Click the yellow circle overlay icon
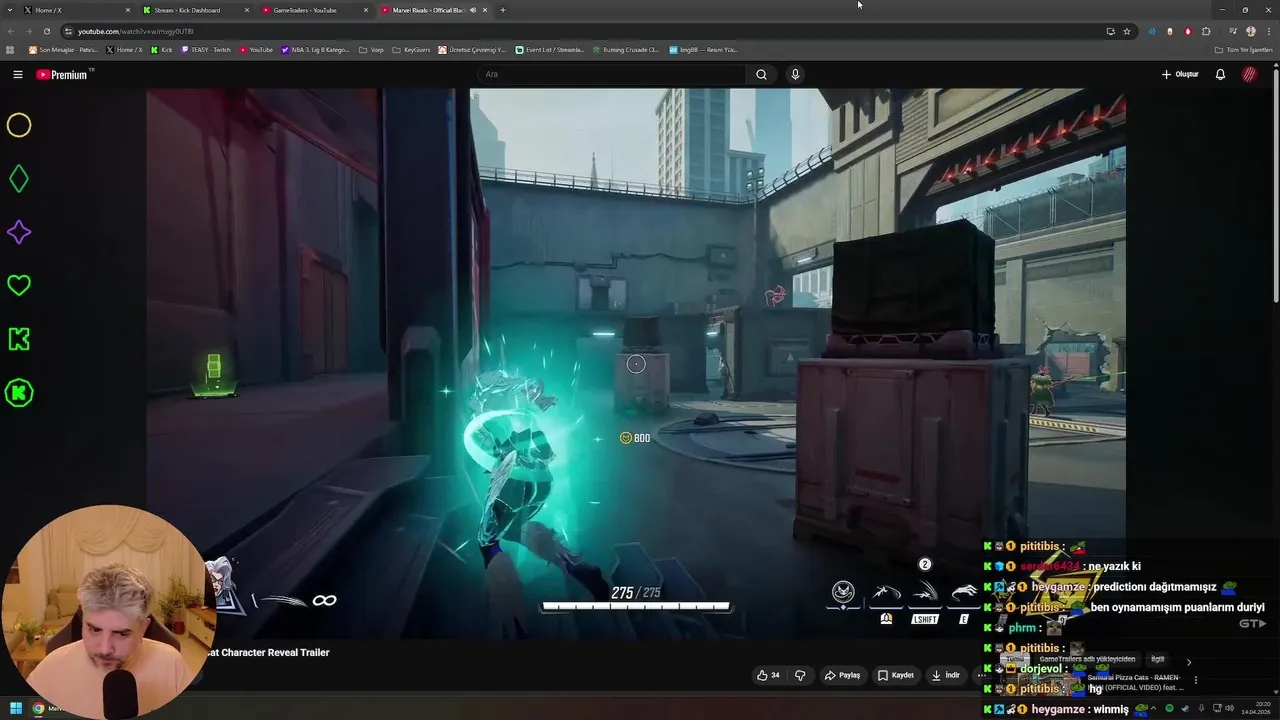Viewport: 1280px width, 720px height. 19,125
